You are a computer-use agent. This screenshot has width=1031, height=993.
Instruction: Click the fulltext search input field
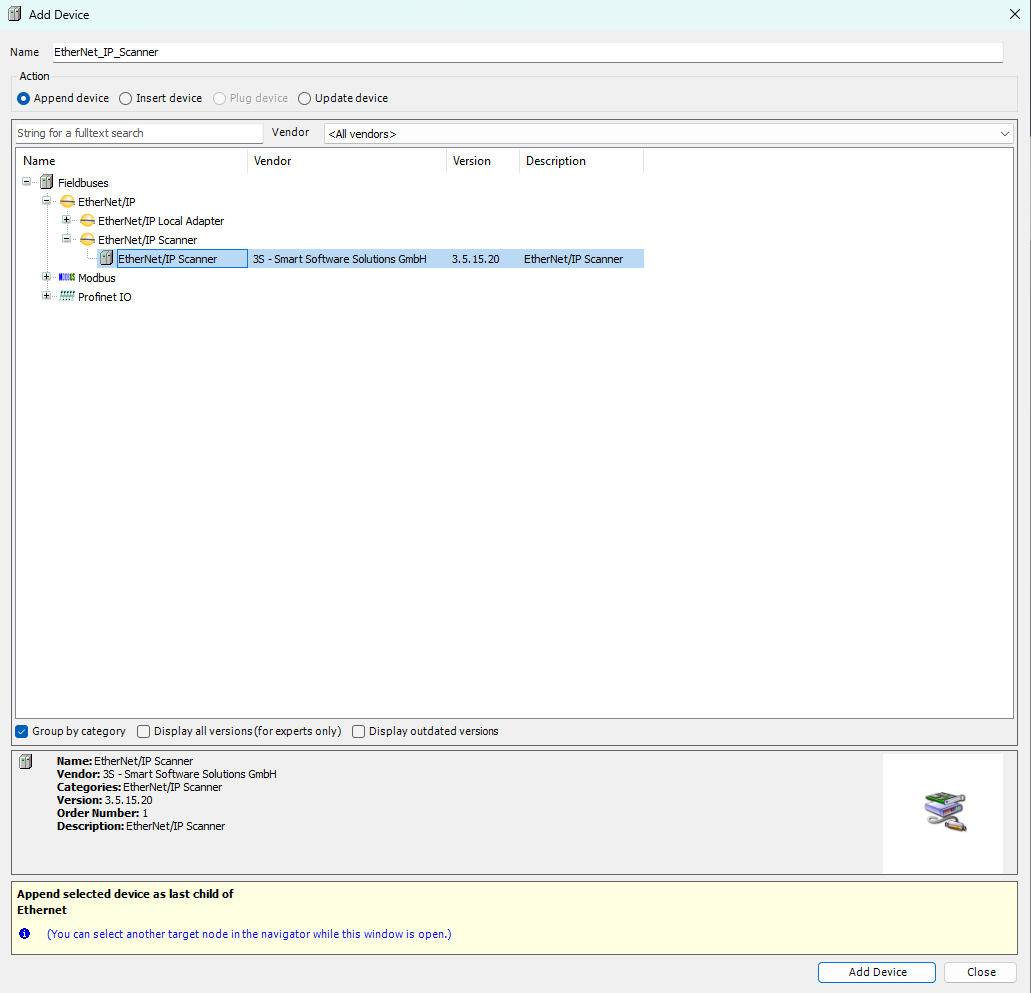tap(137, 132)
